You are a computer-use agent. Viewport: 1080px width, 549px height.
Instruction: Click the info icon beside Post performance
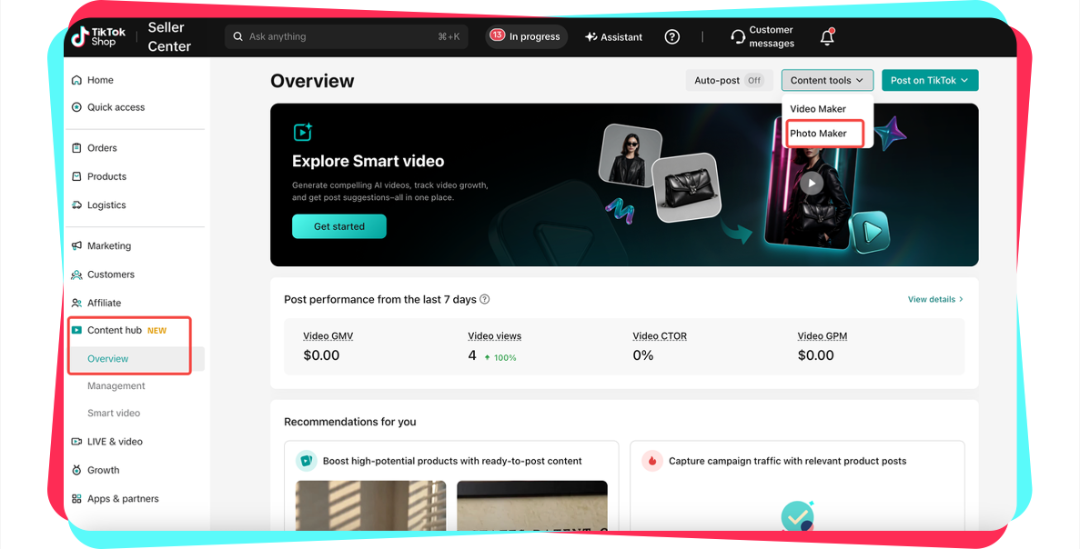click(484, 299)
